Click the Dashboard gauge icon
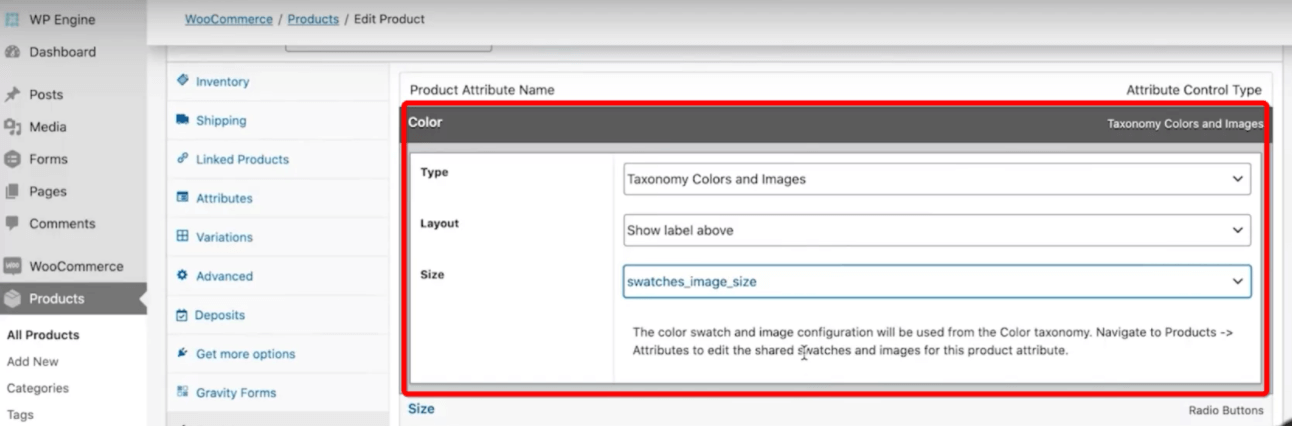Screen dimensions: 1292x426 click(x=12, y=52)
